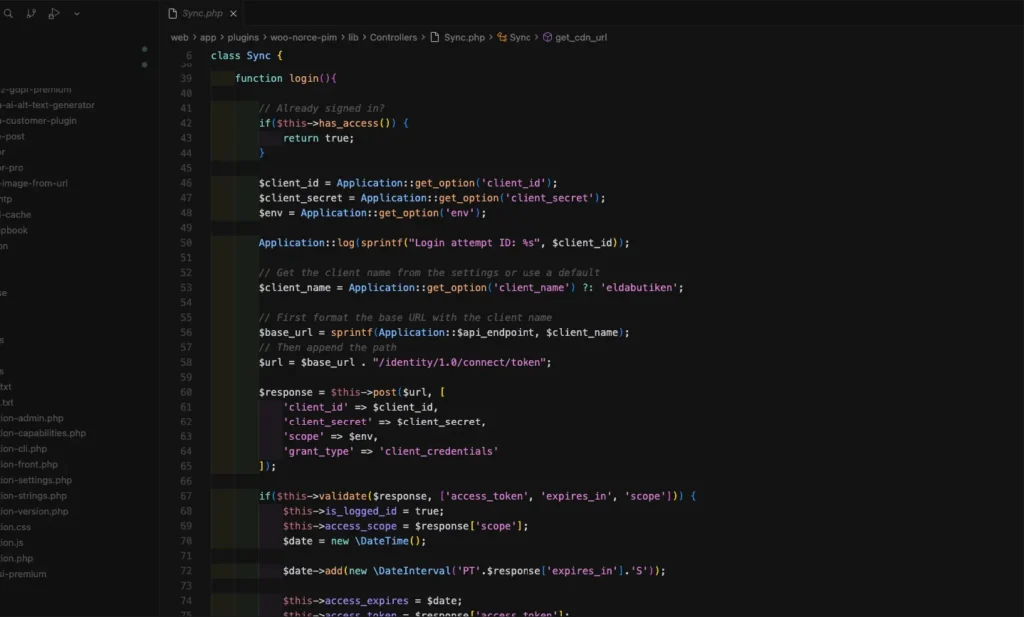Expand the activity bar chevron dropdown
This screenshot has width=1024, height=617.
77,14
